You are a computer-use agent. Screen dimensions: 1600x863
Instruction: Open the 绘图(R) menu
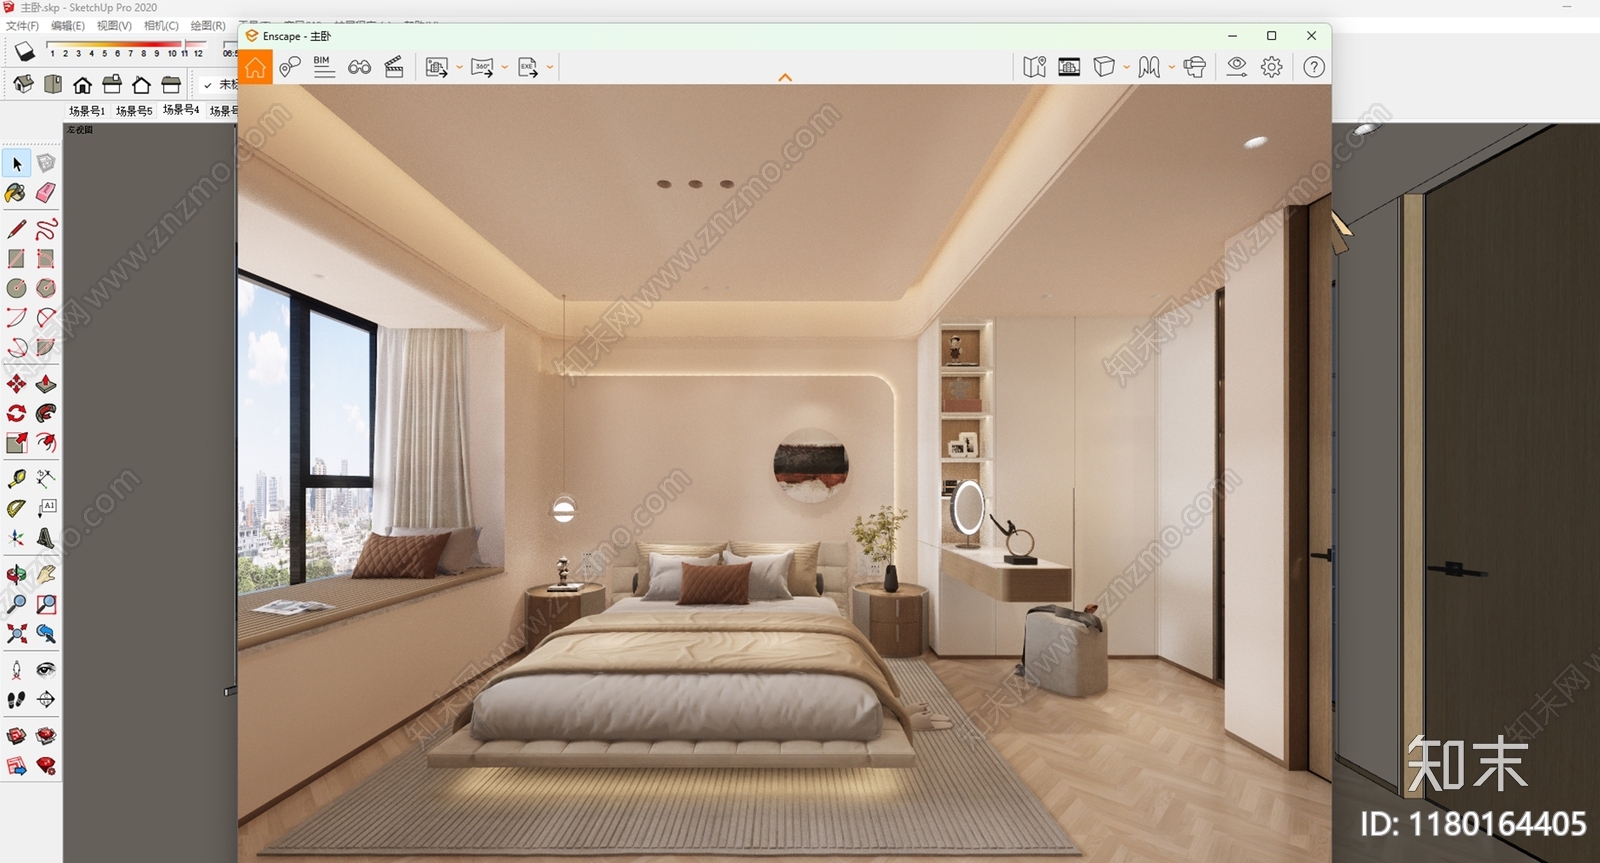click(208, 26)
